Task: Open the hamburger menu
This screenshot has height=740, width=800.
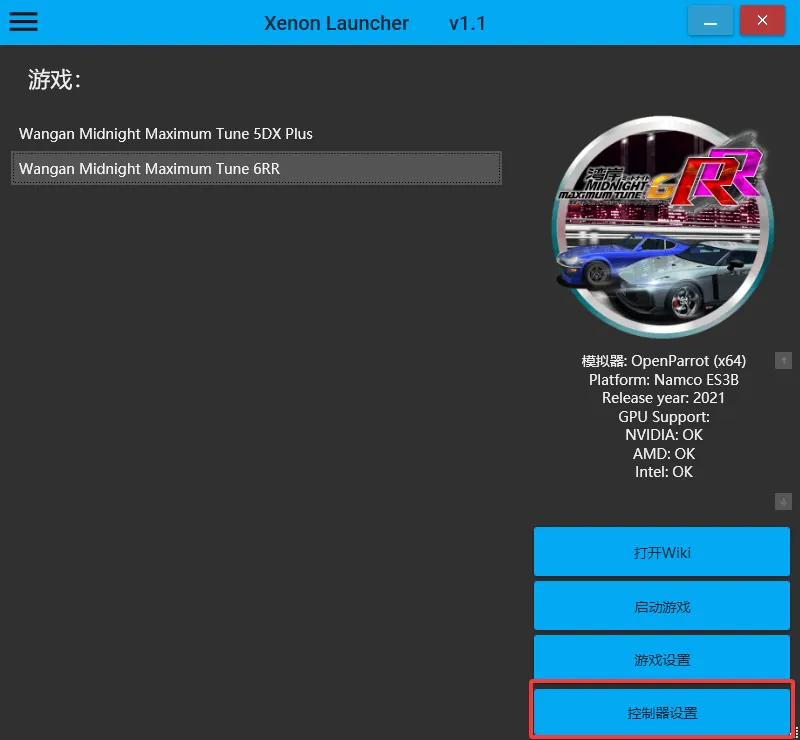Action: point(23,21)
